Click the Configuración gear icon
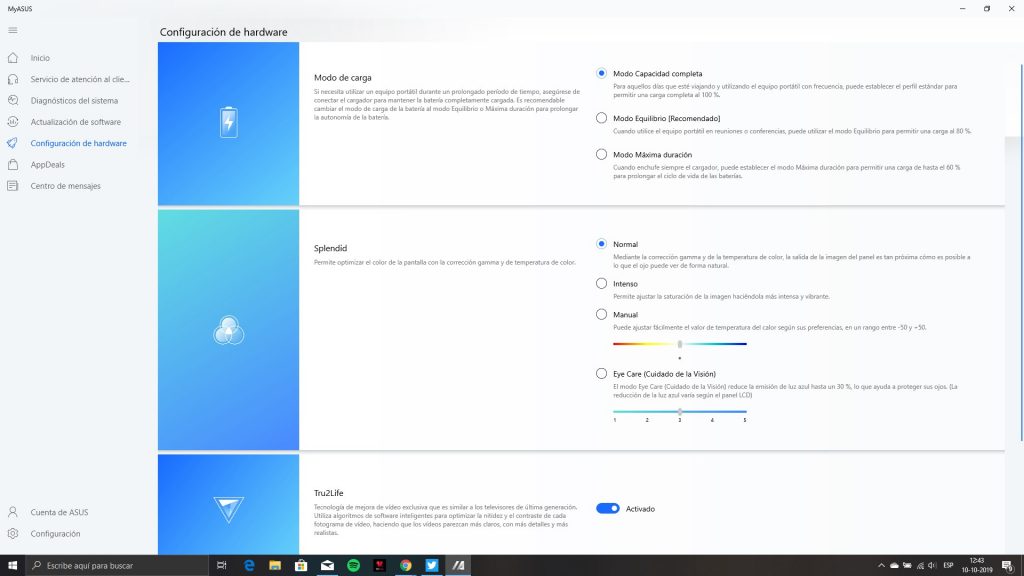1024x576 pixels. pos(12,534)
